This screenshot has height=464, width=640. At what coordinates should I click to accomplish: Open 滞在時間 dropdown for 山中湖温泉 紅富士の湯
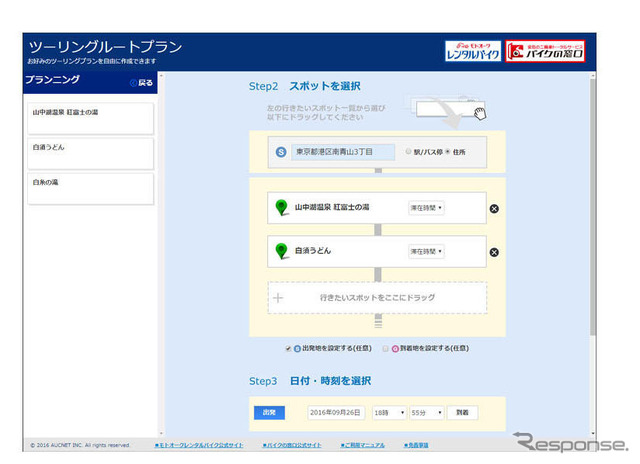coord(426,208)
